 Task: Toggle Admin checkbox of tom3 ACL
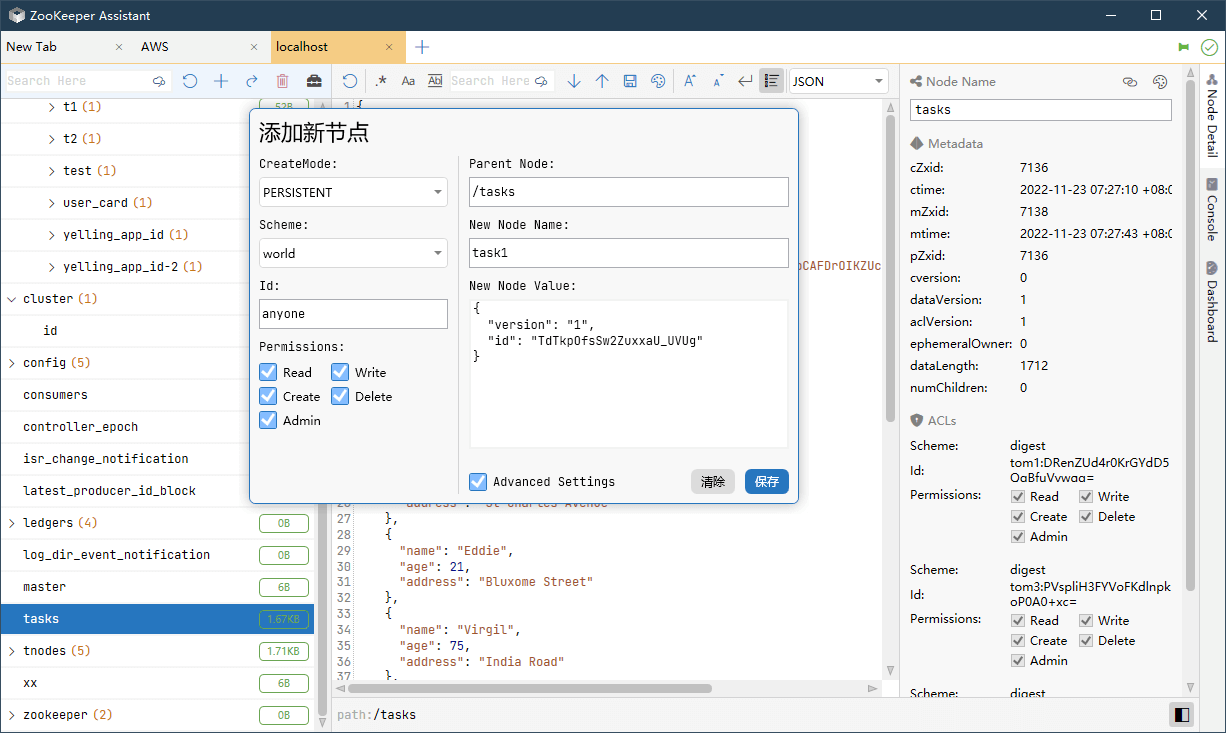[1018, 661]
